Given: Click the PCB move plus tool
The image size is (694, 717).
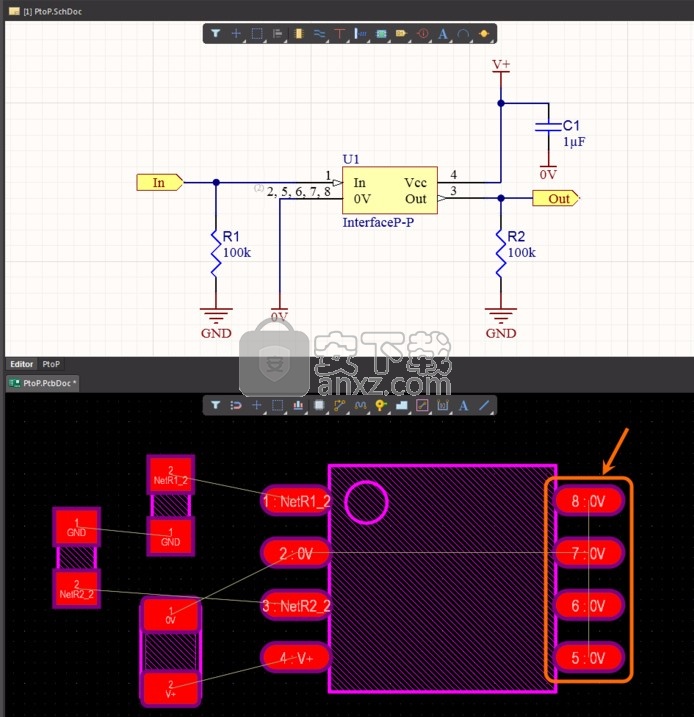Looking at the screenshot, I should (257, 405).
